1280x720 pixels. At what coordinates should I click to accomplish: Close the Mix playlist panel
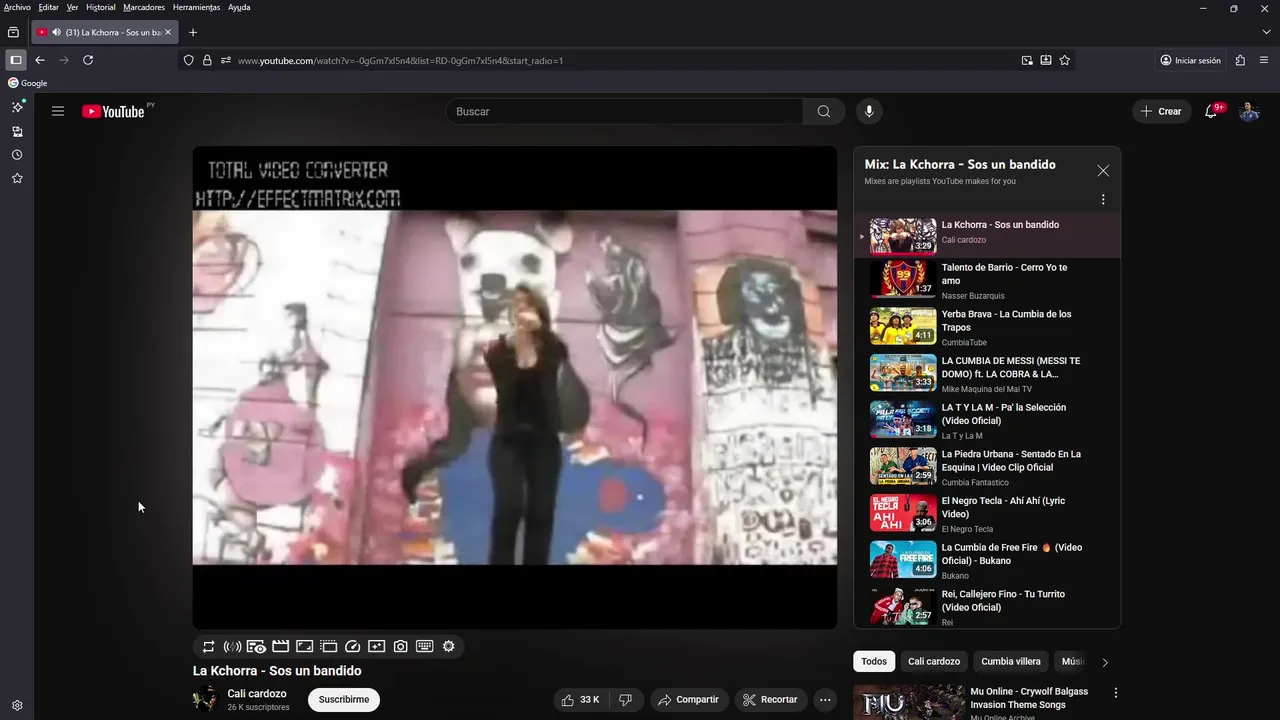point(1103,171)
